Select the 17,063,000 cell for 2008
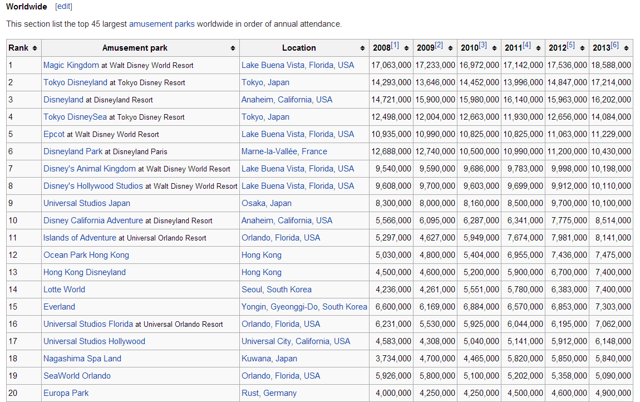 [391, 65]
